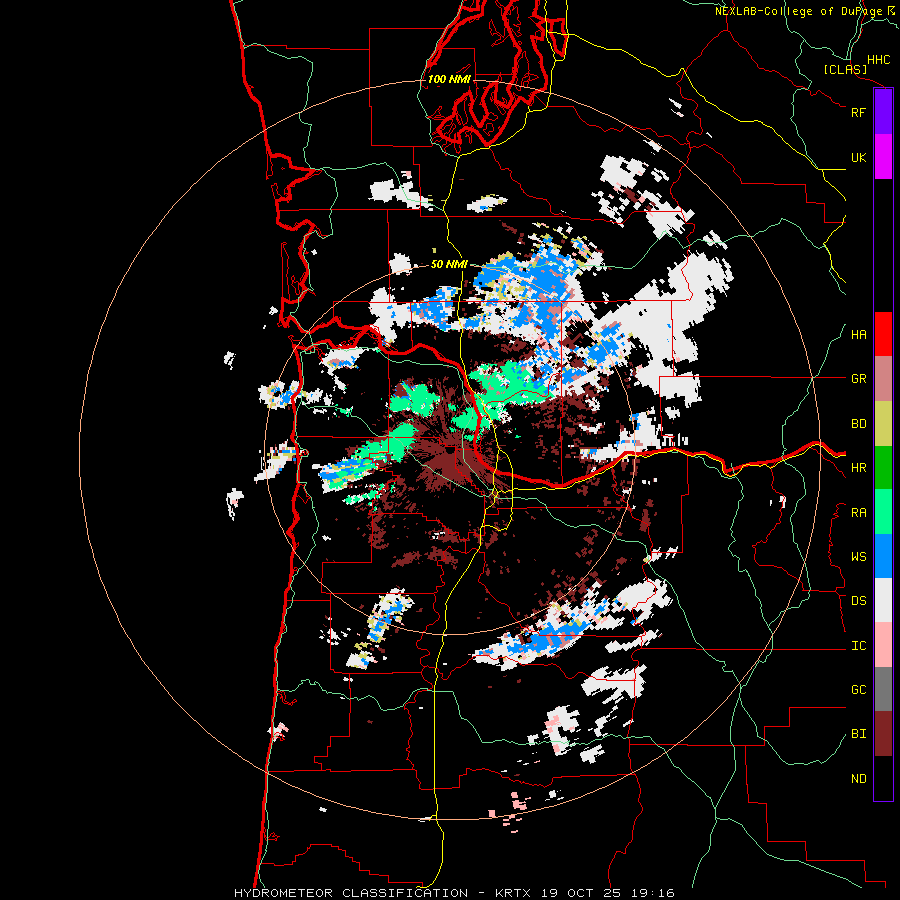Click the BD legend label
Viewport: 900px width, 900px height.
(x=858, y=424)
